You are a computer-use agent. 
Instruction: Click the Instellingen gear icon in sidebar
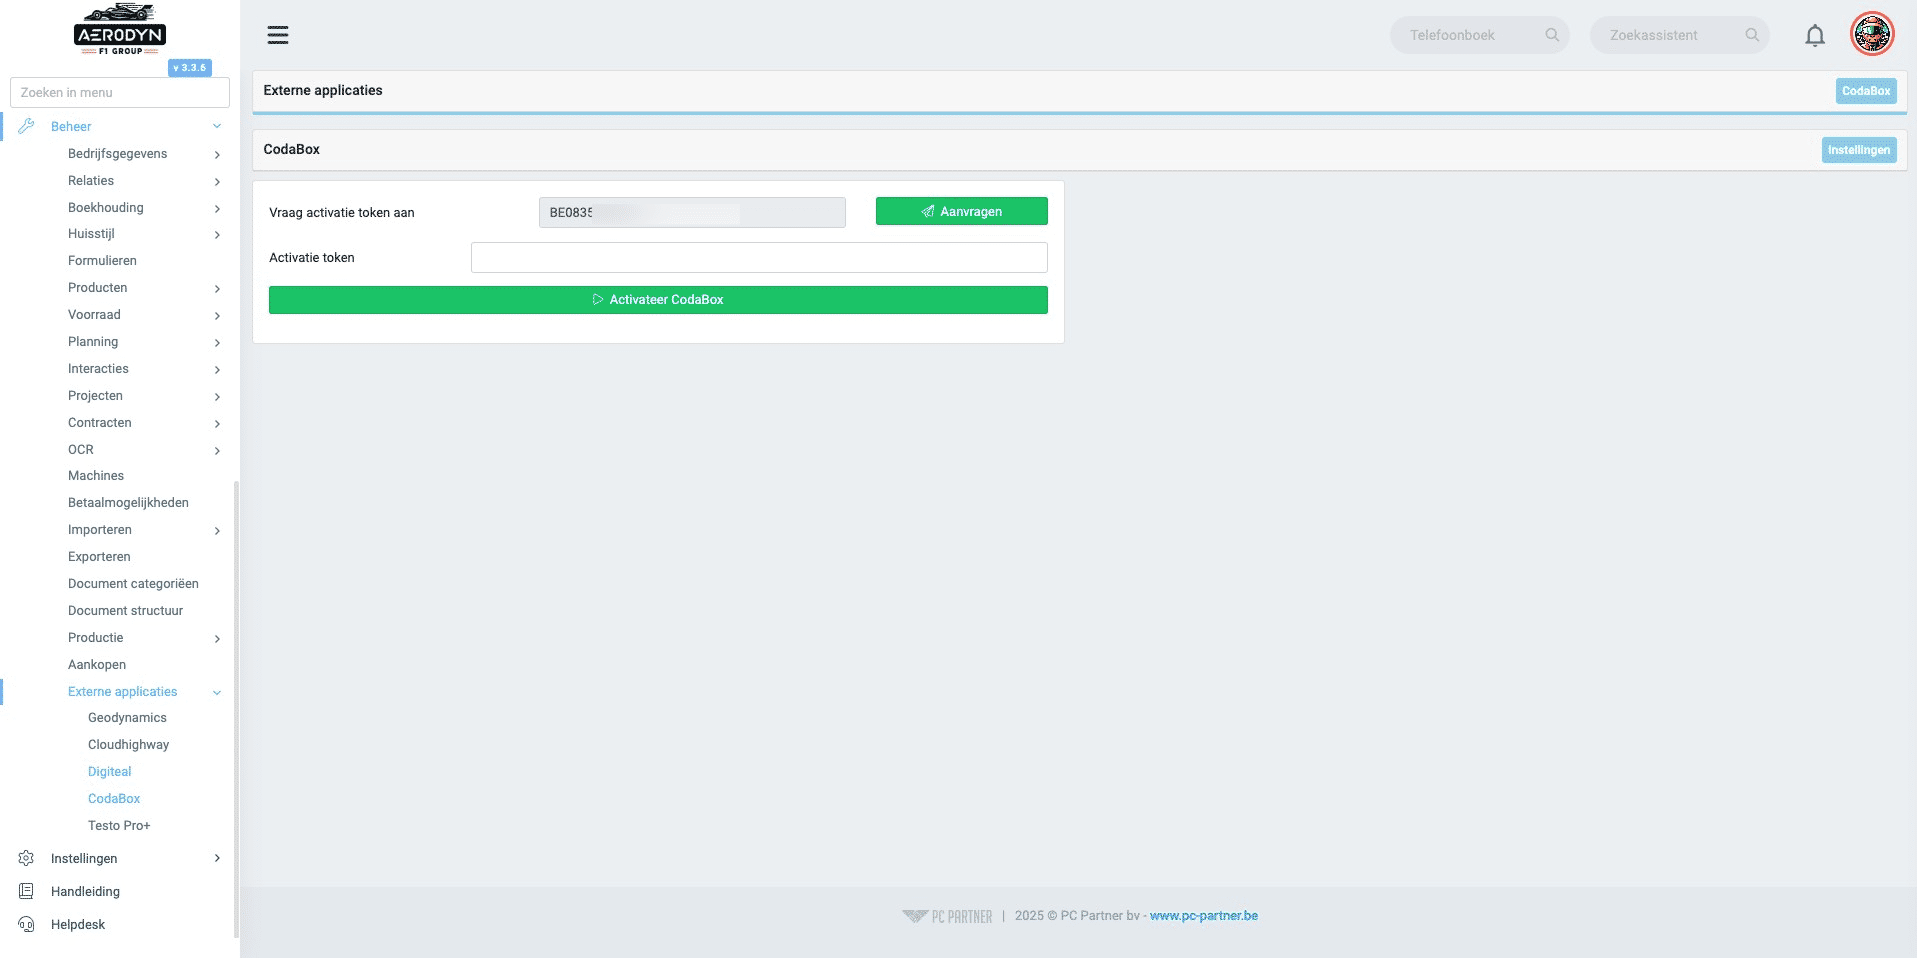(27, 858)
